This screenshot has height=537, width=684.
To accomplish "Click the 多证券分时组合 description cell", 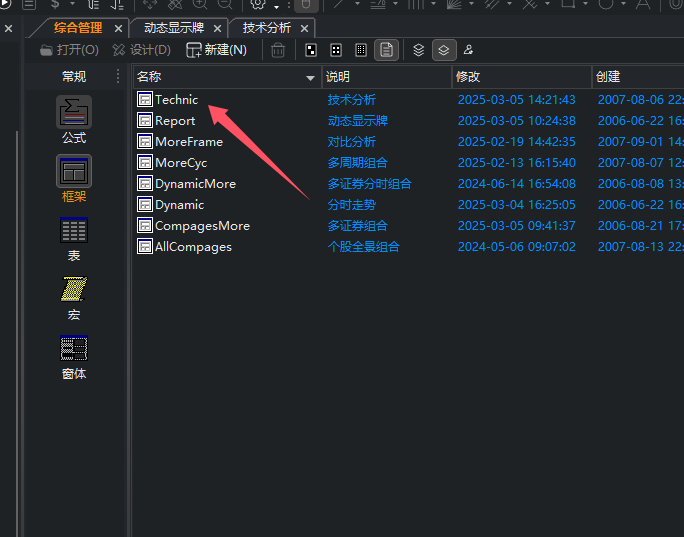I will pyautogui.click(x=369, y=184).
